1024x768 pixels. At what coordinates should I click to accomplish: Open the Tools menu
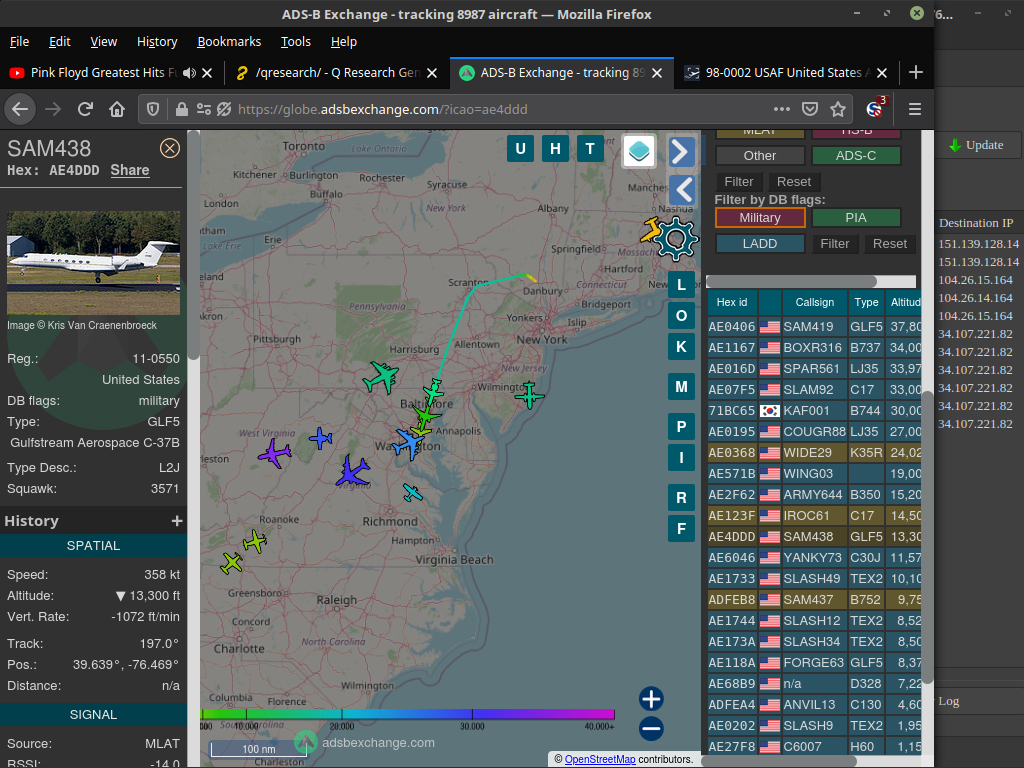[296, 42]
